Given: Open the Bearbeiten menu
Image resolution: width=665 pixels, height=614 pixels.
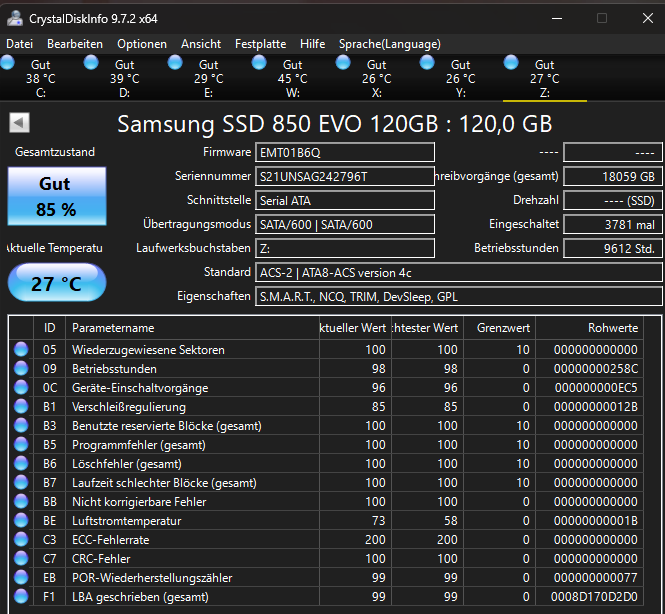Looking at the screenshot, I should coord(75,44).
